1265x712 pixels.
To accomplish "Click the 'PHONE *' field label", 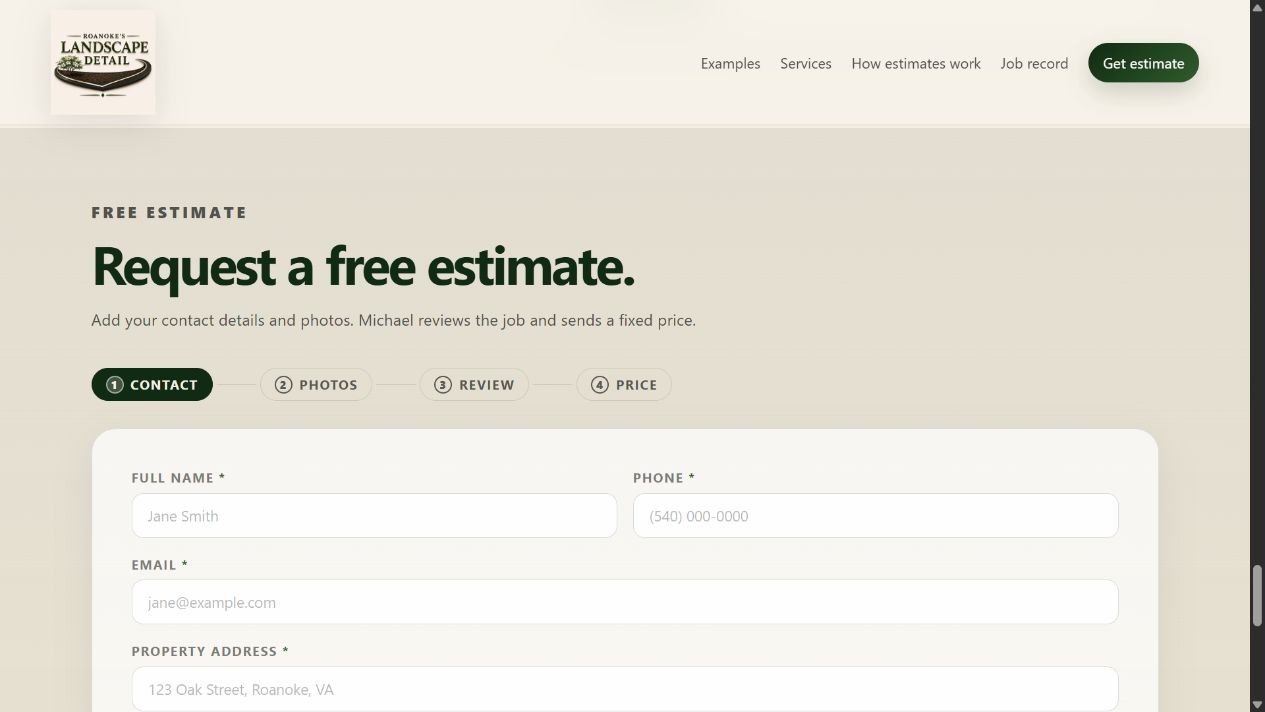I will tap(664, 478).
